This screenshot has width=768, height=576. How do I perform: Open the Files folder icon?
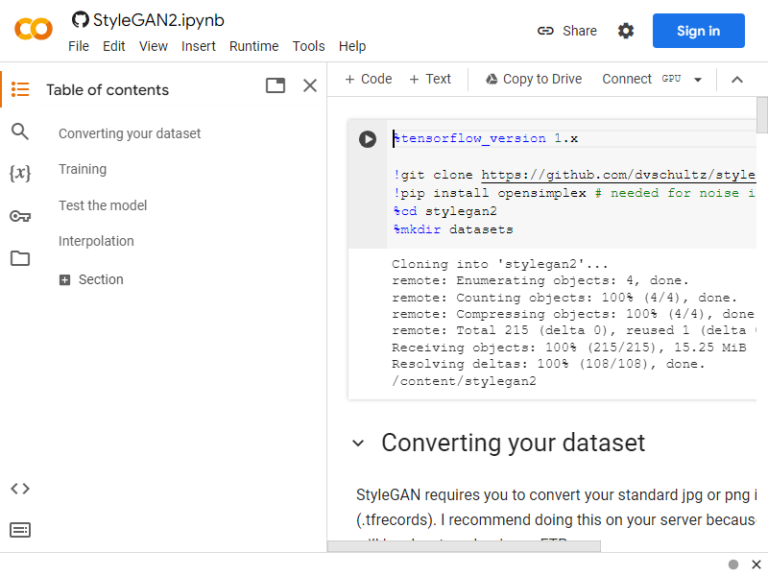coord(20,258)
